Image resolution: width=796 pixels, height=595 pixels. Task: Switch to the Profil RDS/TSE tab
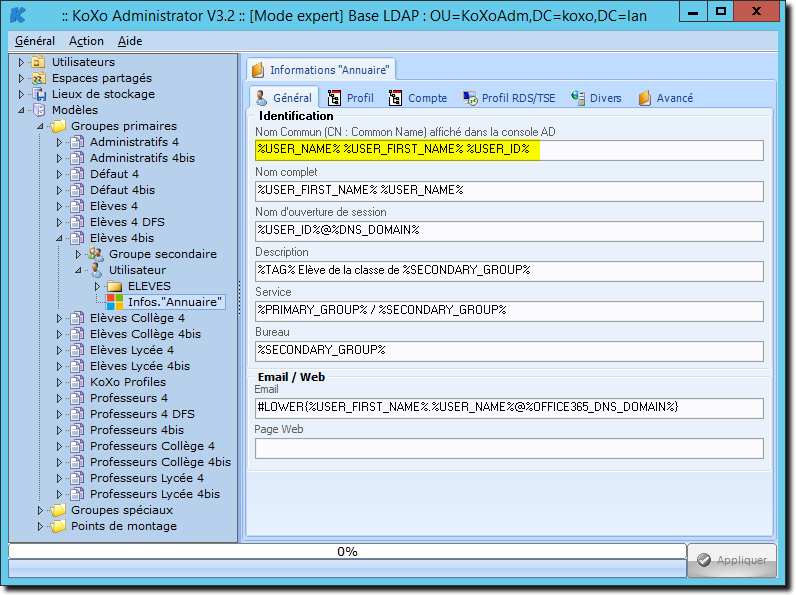(509, 98)
